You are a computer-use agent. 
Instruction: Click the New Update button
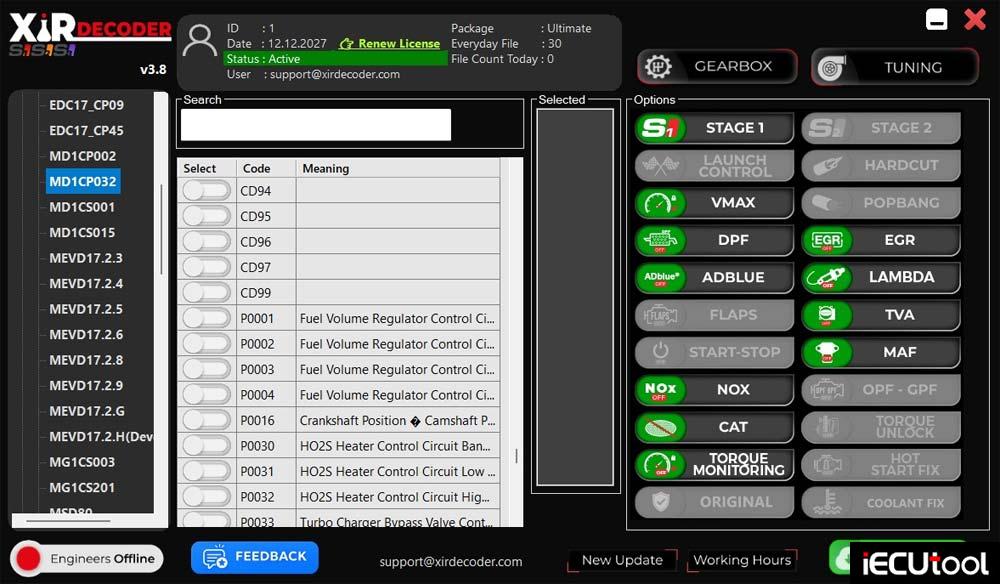pyautogui.click(x=622, y=560)
